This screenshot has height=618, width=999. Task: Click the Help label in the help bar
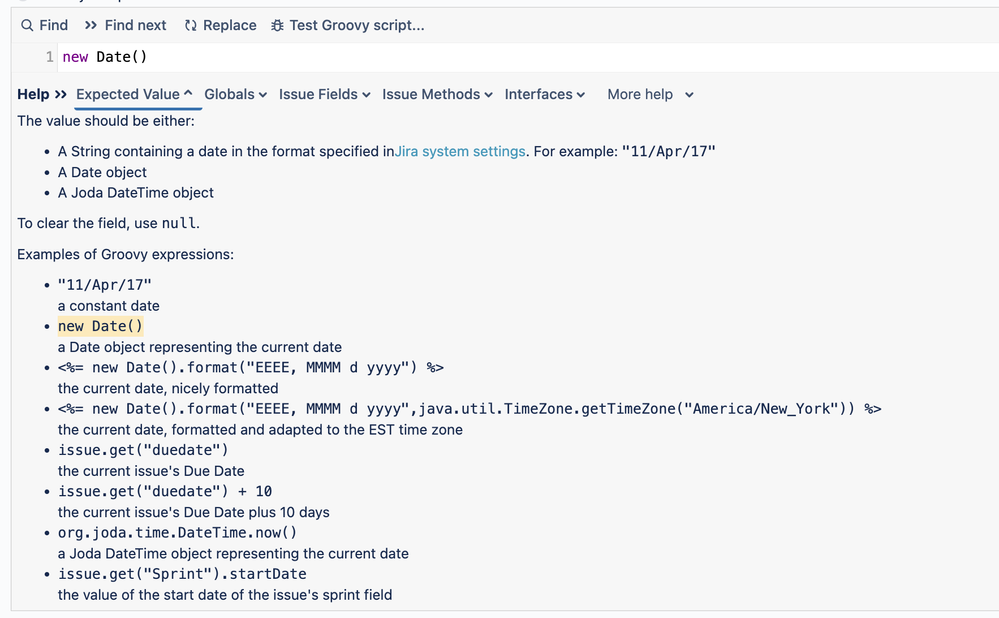point(32,94)
